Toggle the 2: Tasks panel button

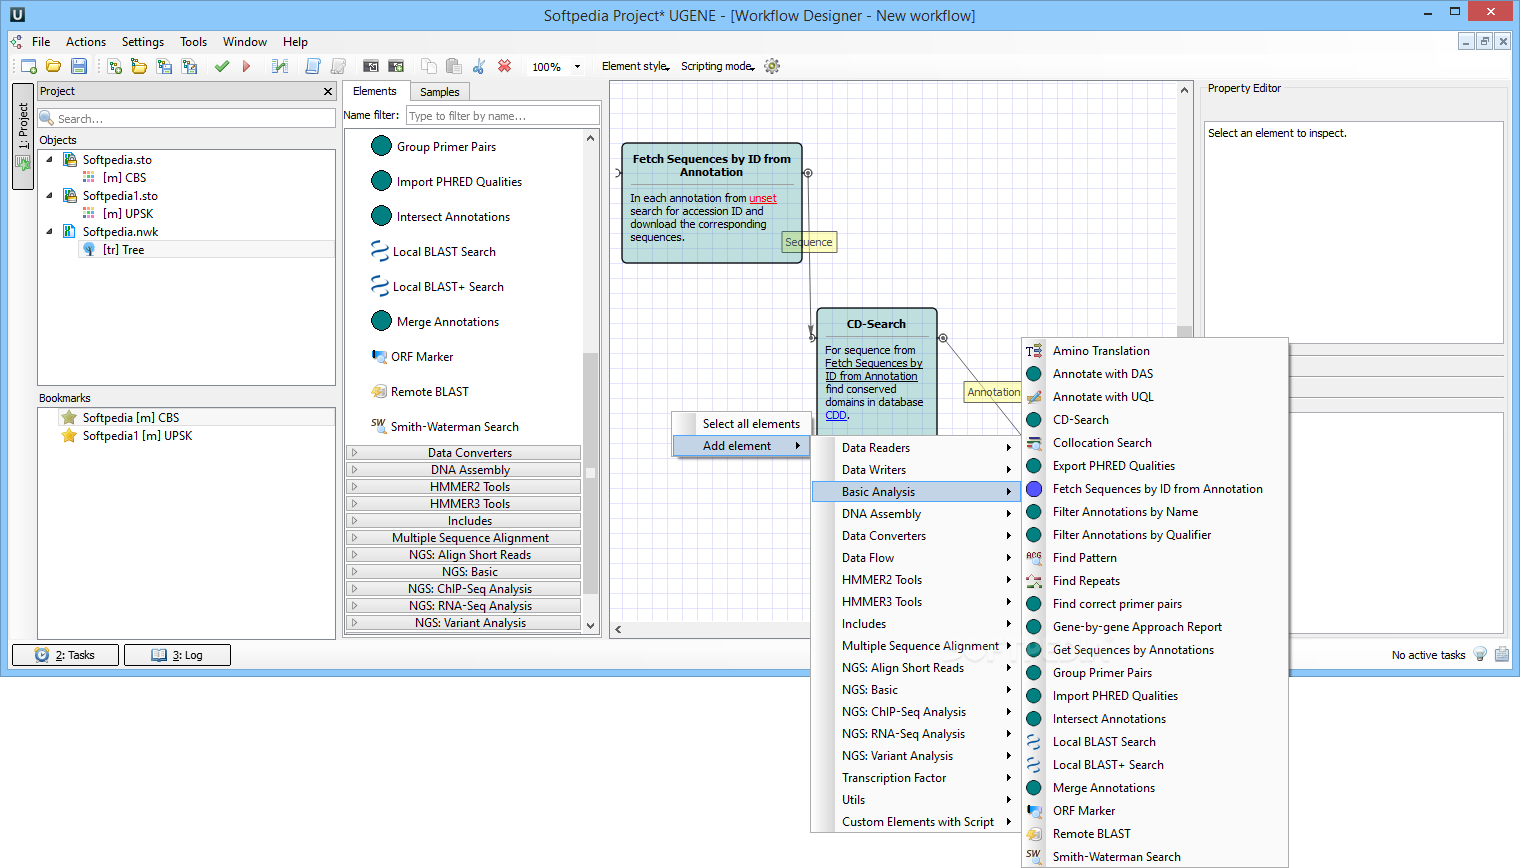[65, 655]
